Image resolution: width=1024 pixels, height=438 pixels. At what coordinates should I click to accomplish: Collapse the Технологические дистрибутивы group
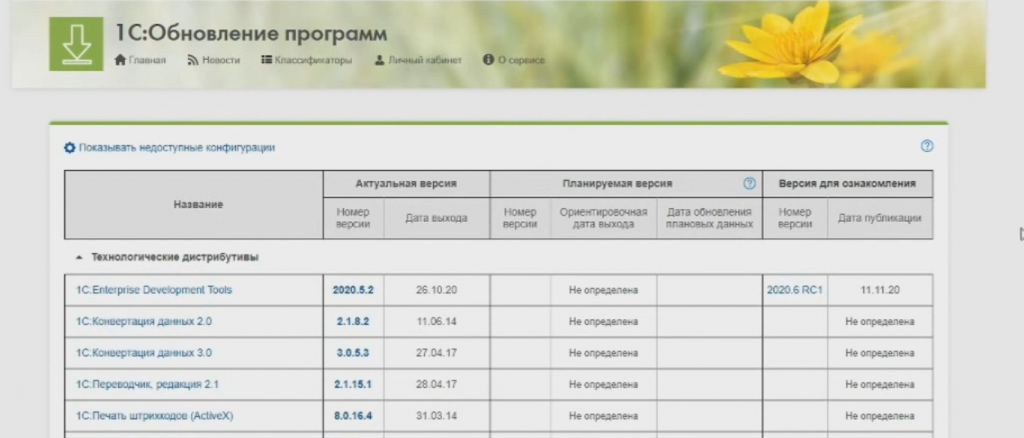79,257
